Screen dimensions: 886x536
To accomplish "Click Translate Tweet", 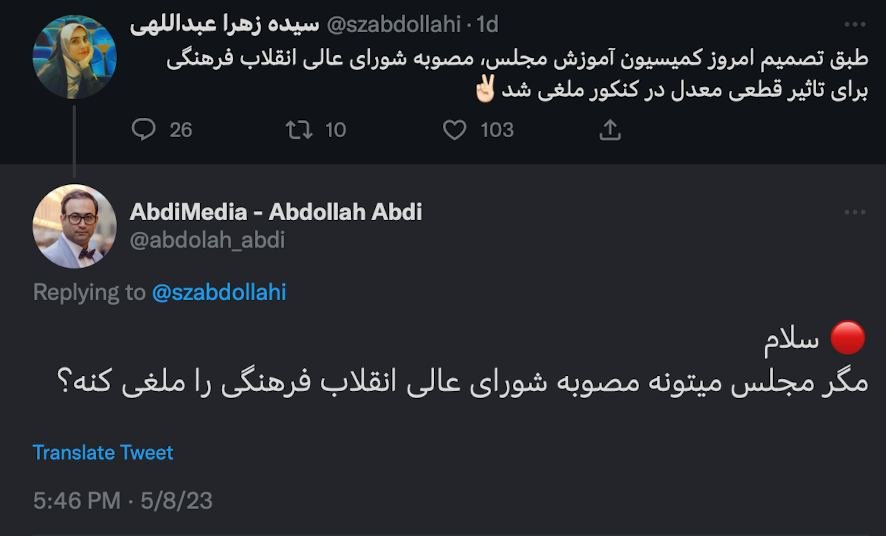I will [103, 452].
